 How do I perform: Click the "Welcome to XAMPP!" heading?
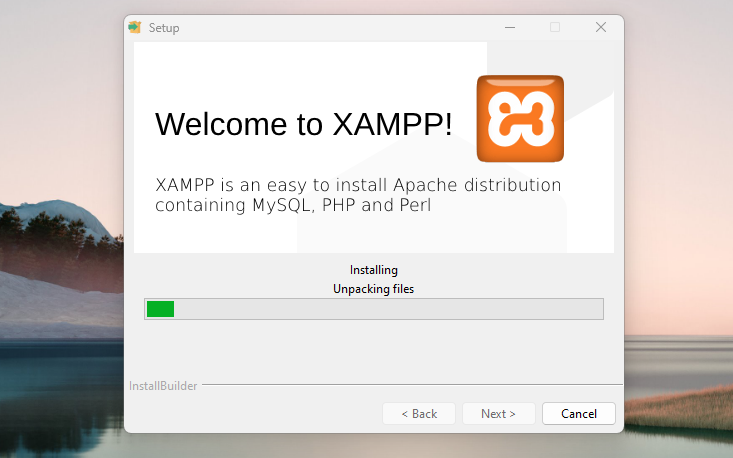click(304, 124)
